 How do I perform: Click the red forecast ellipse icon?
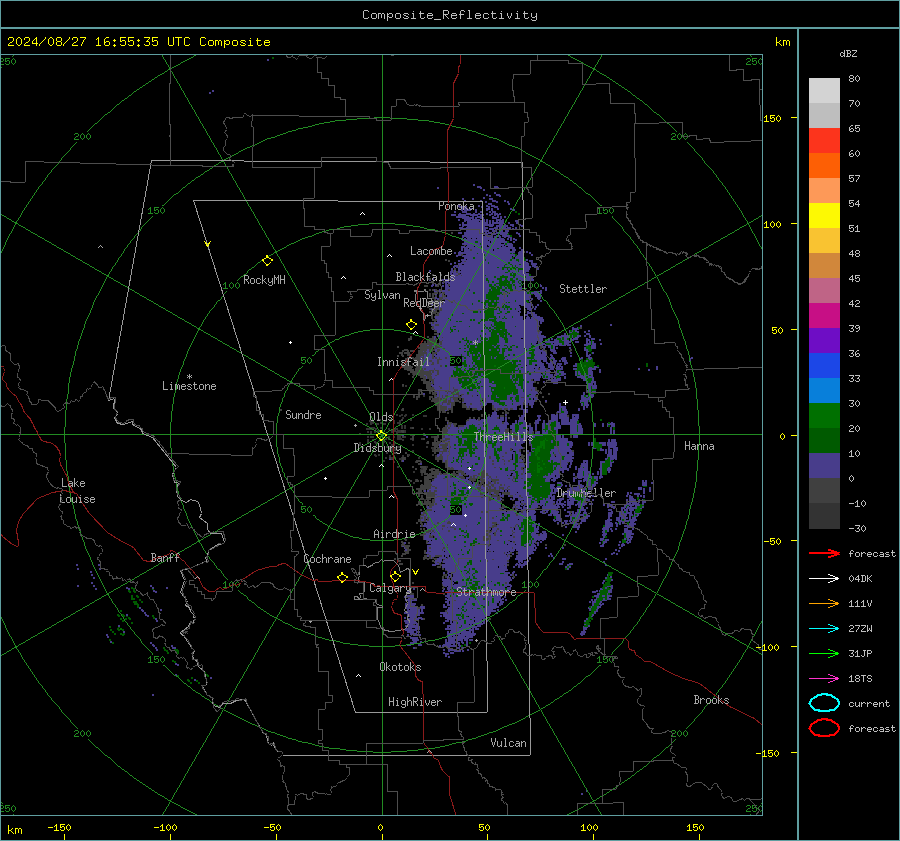[824, 728]
